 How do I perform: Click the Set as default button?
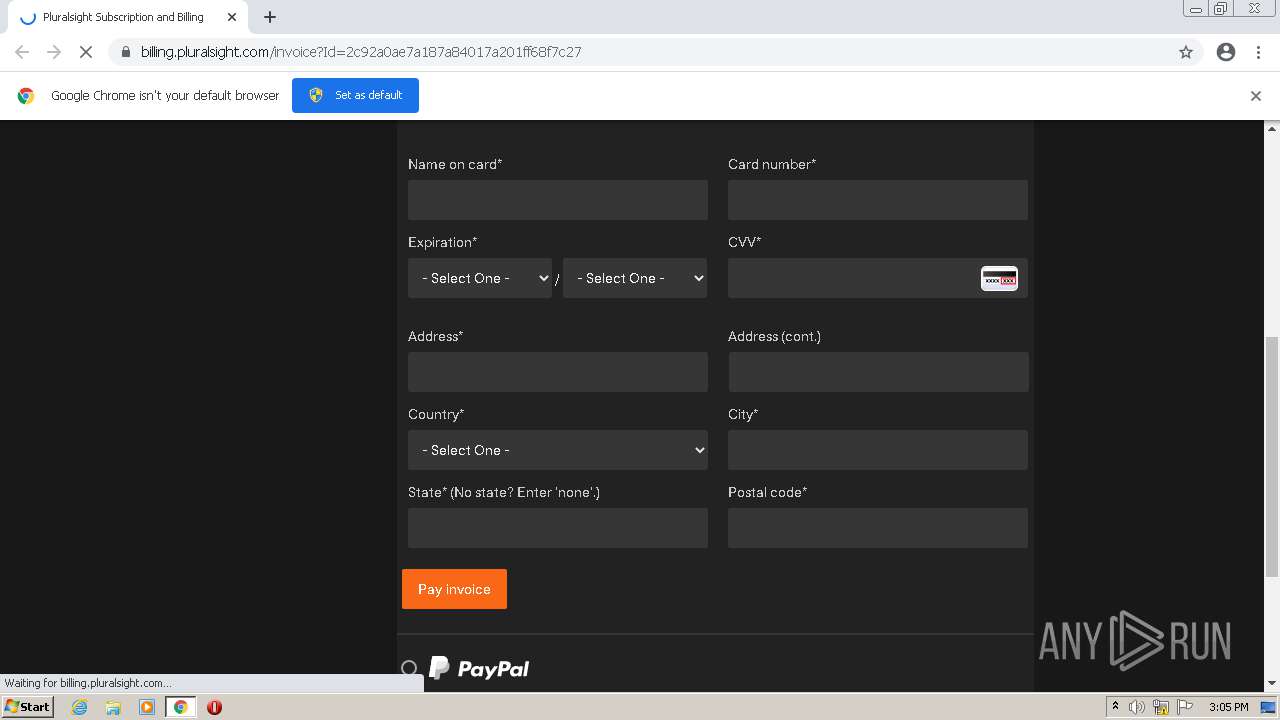355,95
